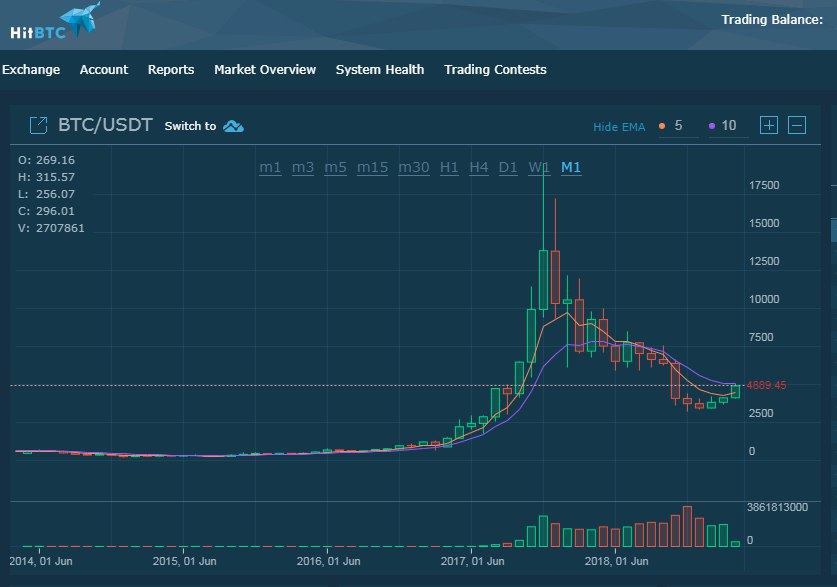Click the Trading Balance label
837x587 pixels.
point(772,20)
